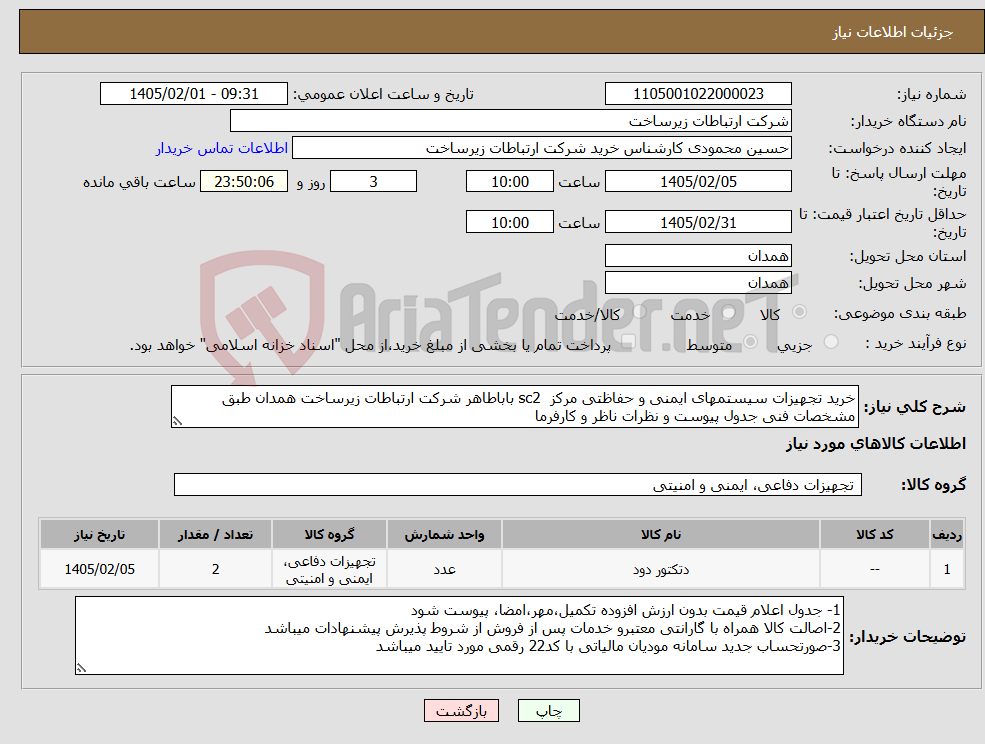Screen dimensions: 985x744
Task: Click the general description text area
Action: click(514, 407)
